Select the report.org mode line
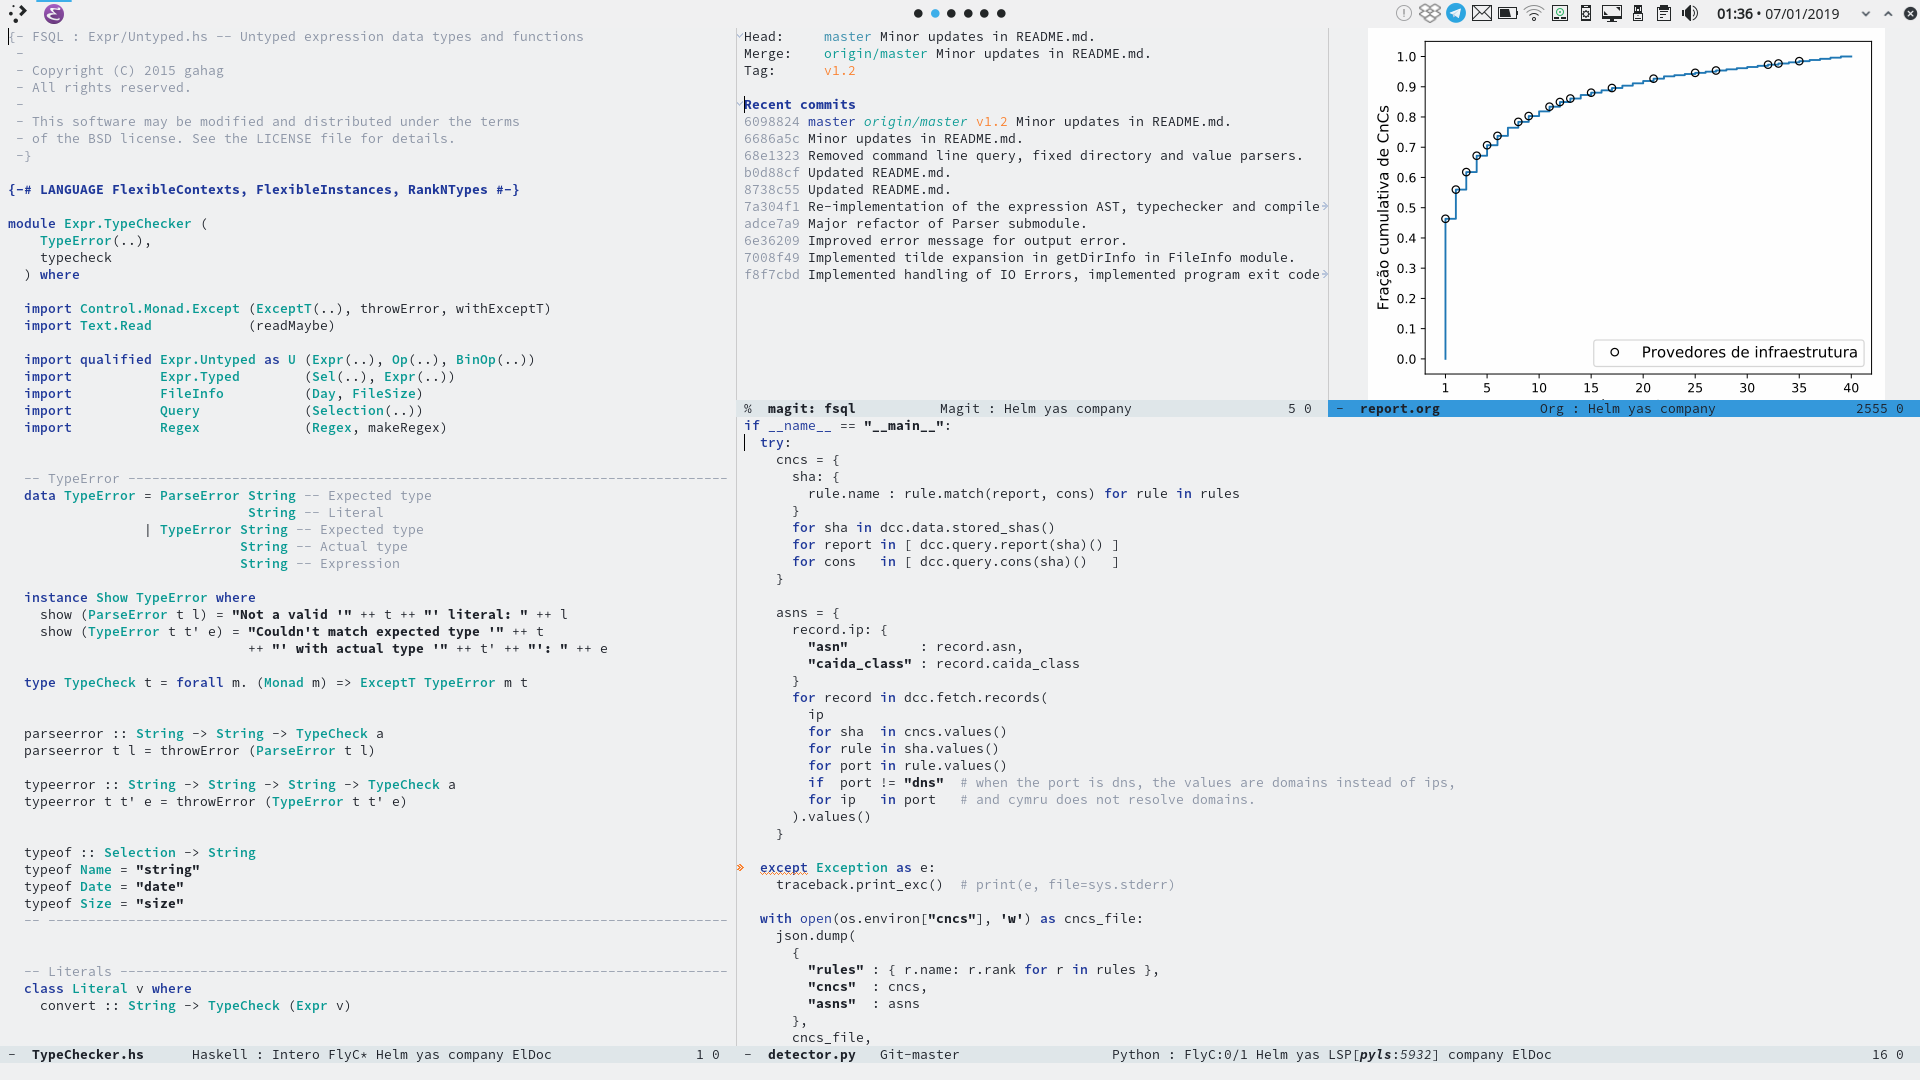 pyautogui.click(x=1399, y=408)
